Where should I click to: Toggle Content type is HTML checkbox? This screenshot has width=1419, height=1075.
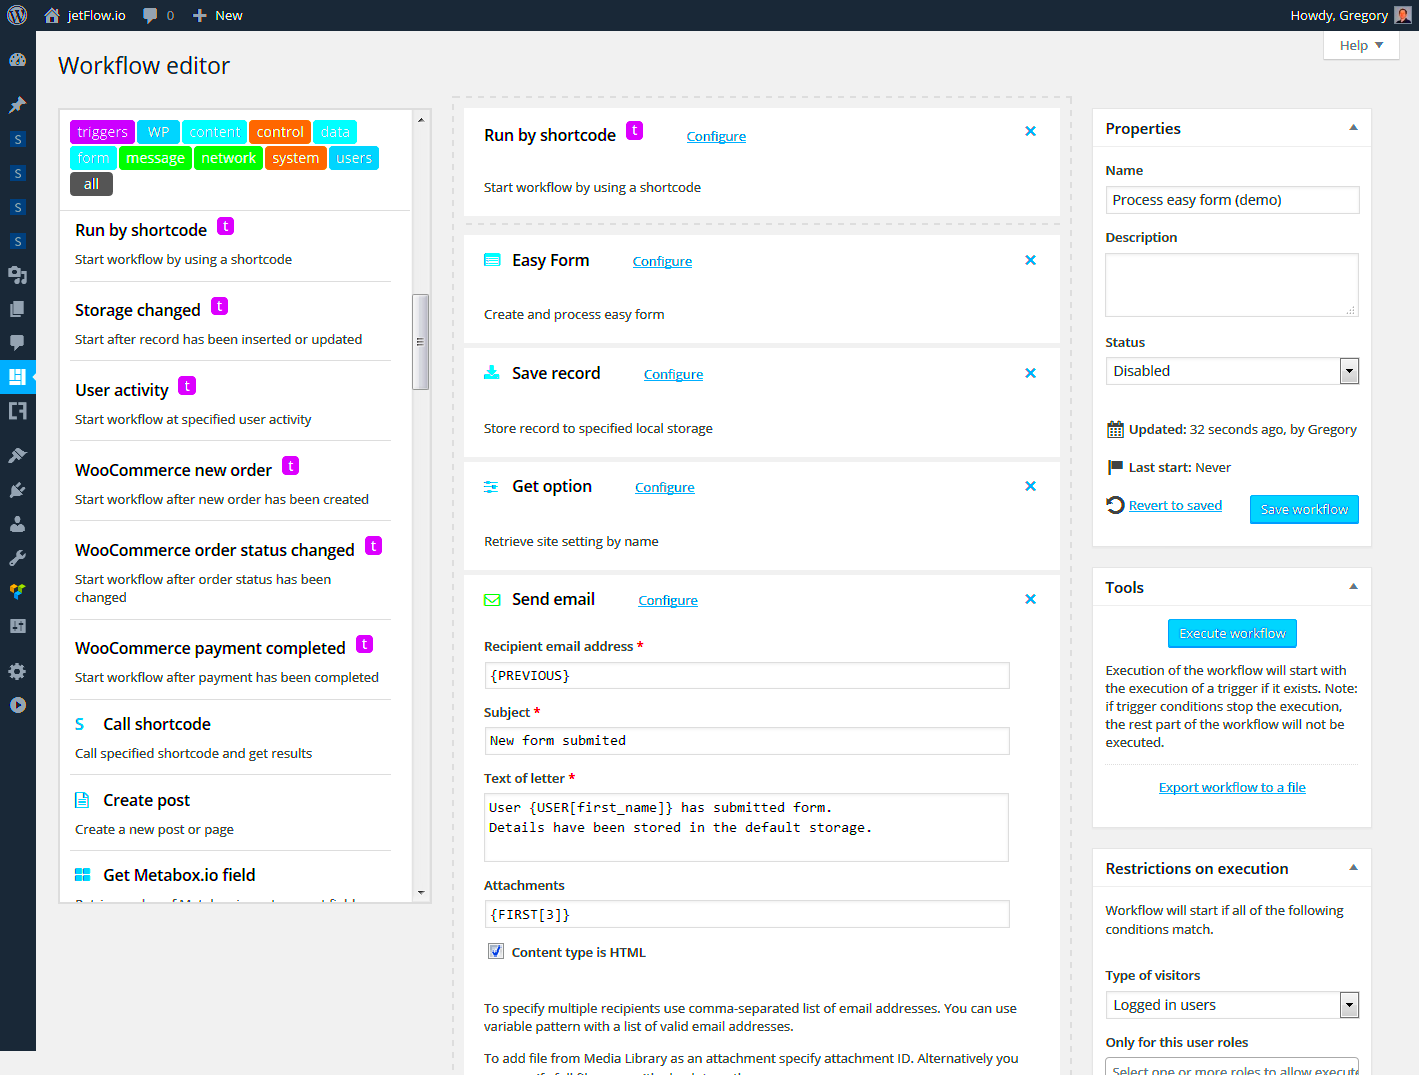pyautogui.click(x=496, y=951)
